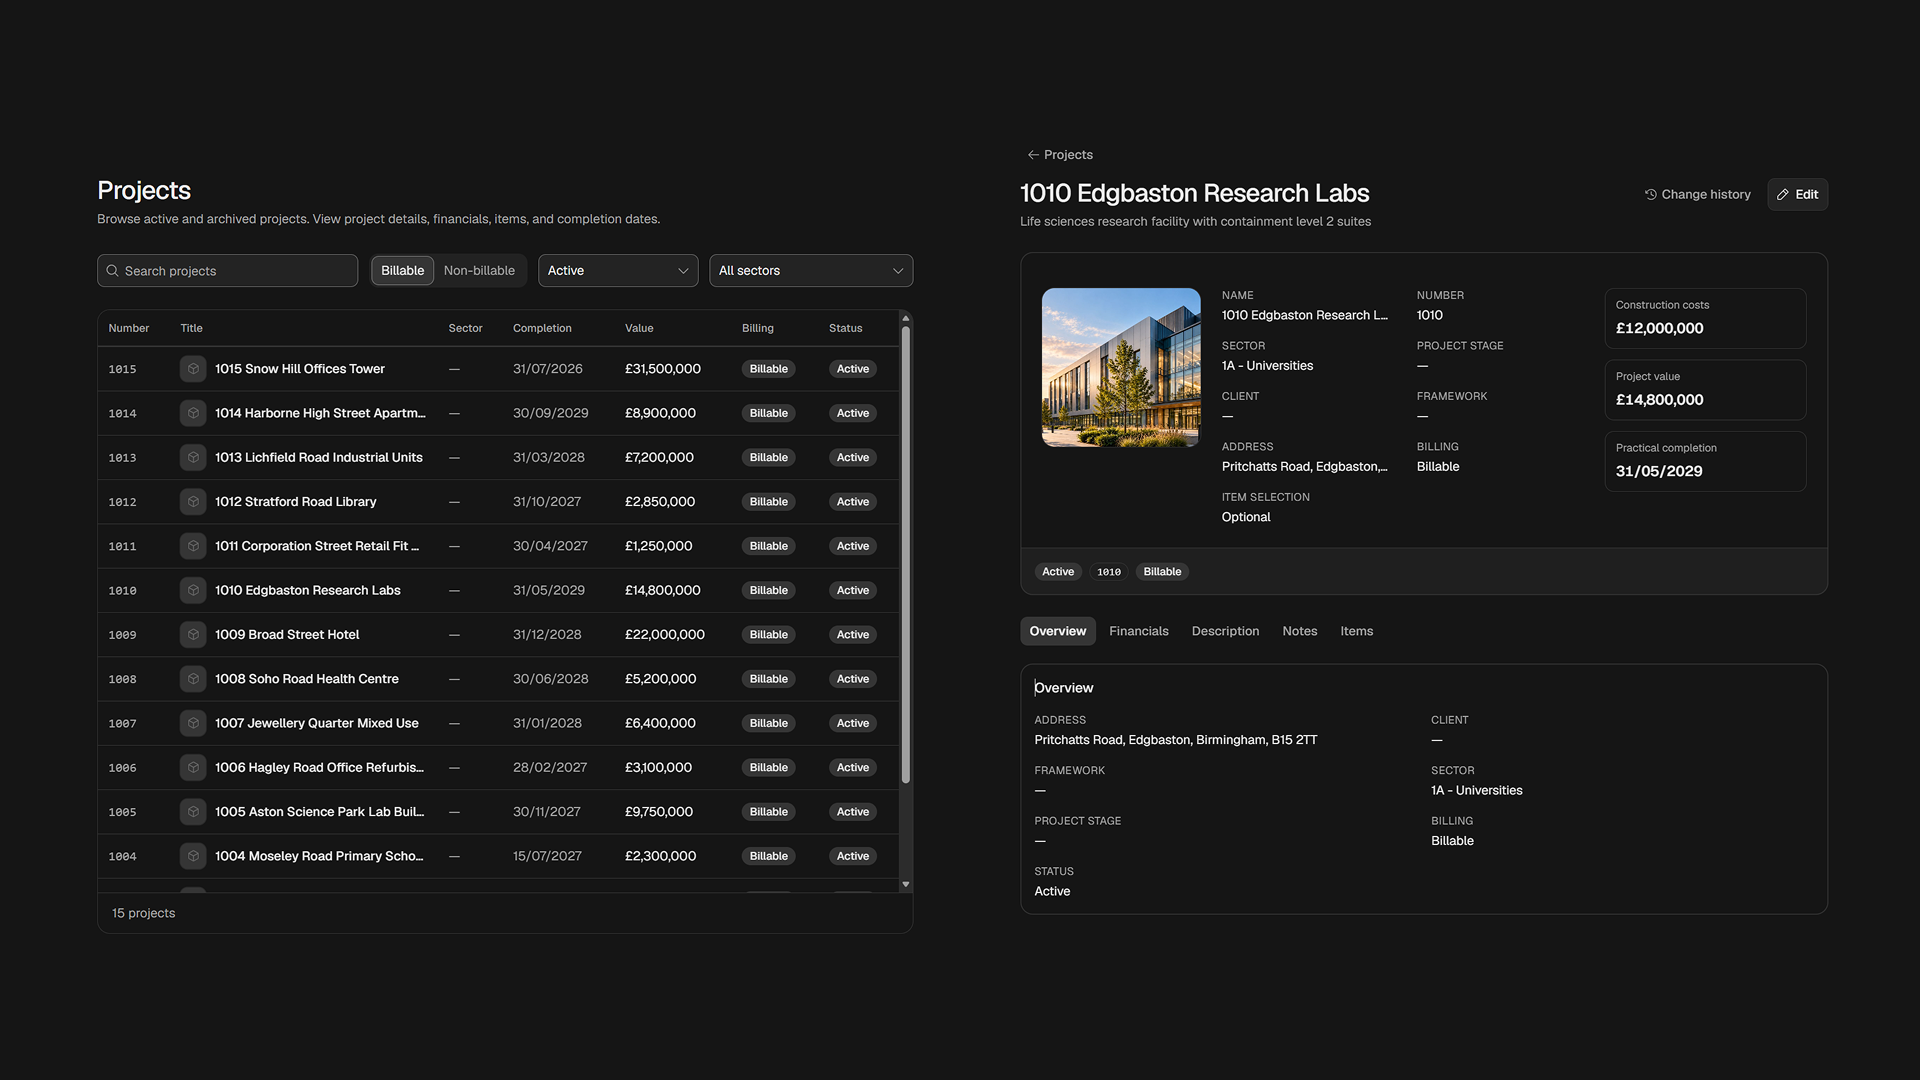
Task: Open the Financials tab
Action: pos(1139,631)
